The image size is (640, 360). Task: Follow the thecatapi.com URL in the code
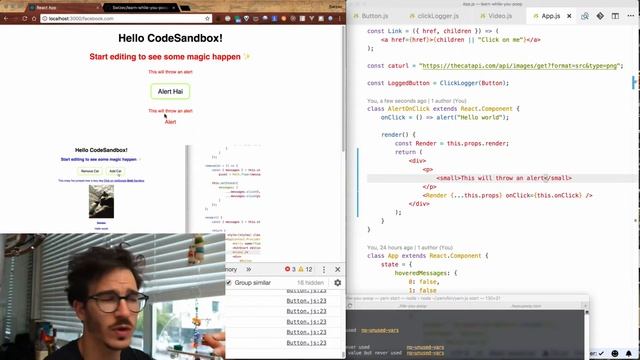520,66
